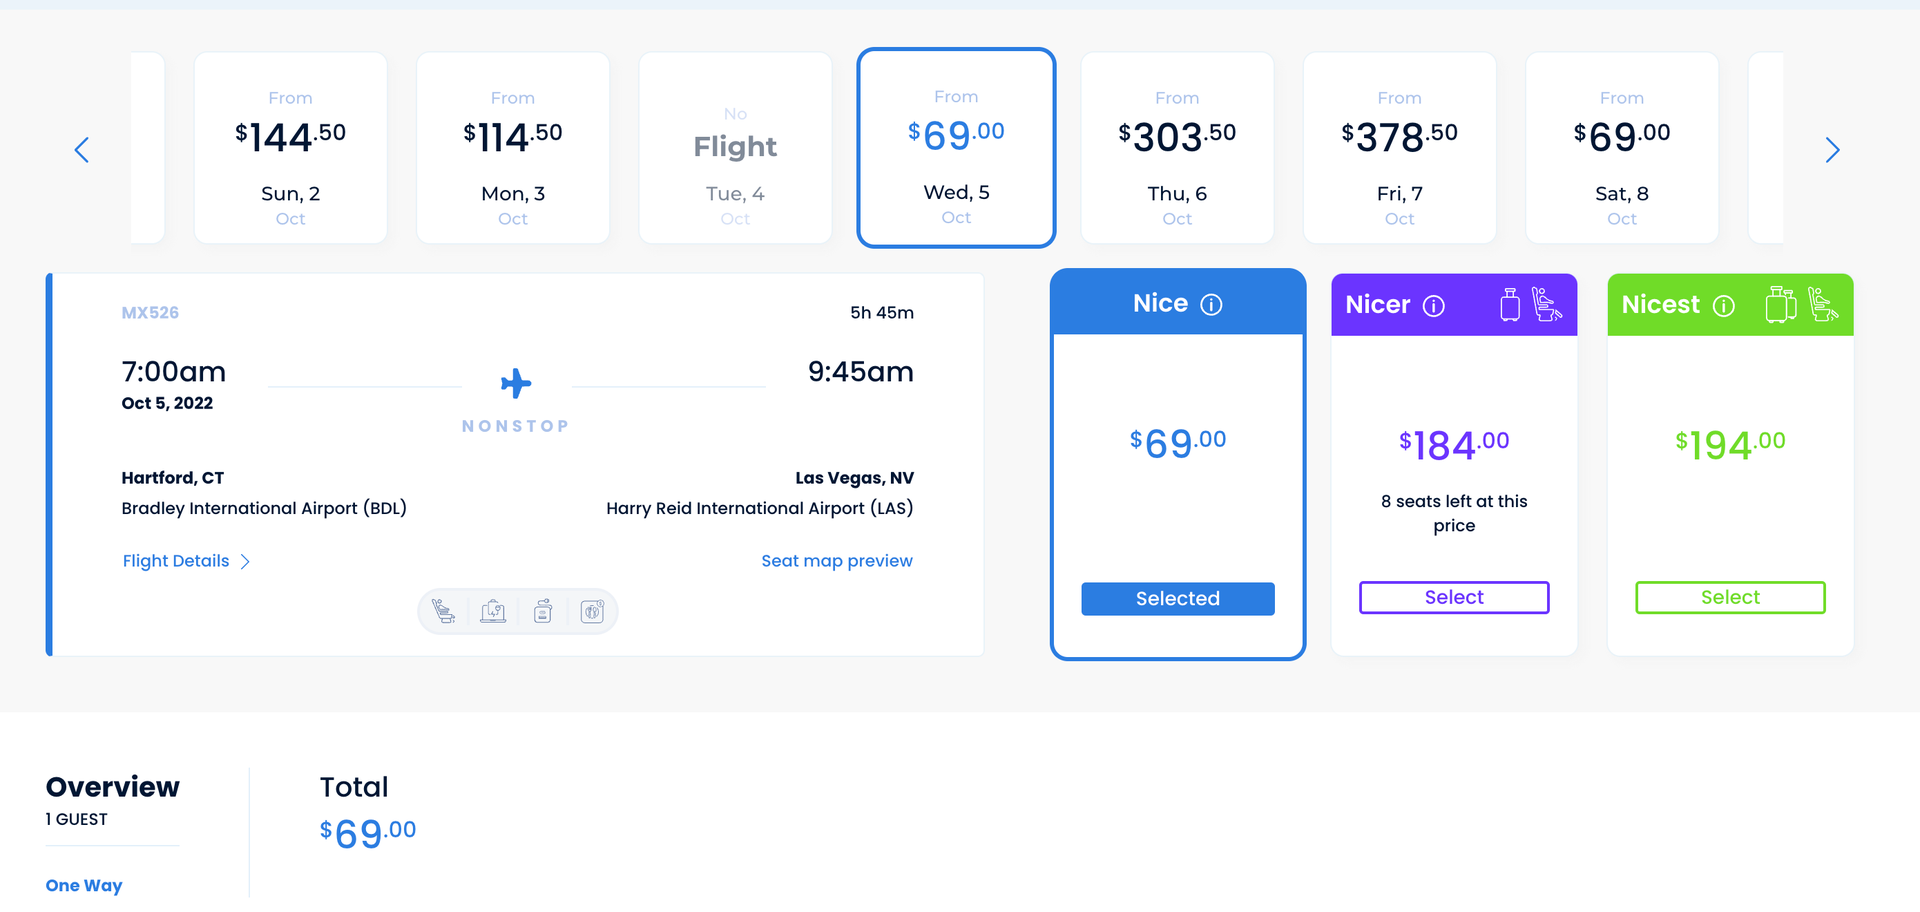The image size is (1920, 912).
Task: Click the right arrow to see more dates
Action: (1833, 149)
